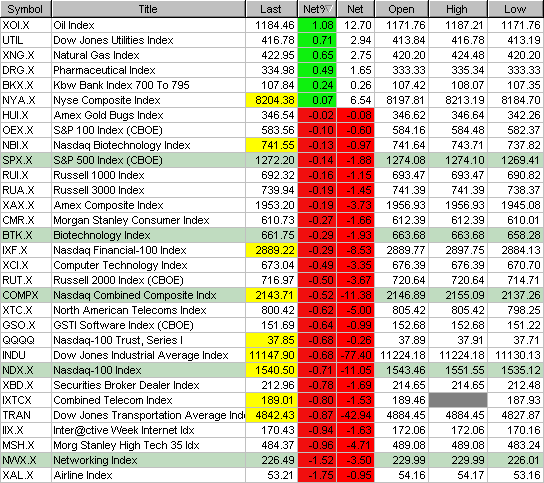544x483 pixels.
Task: Click the green 1.08 Net% cell
Action: click(317, 25)
